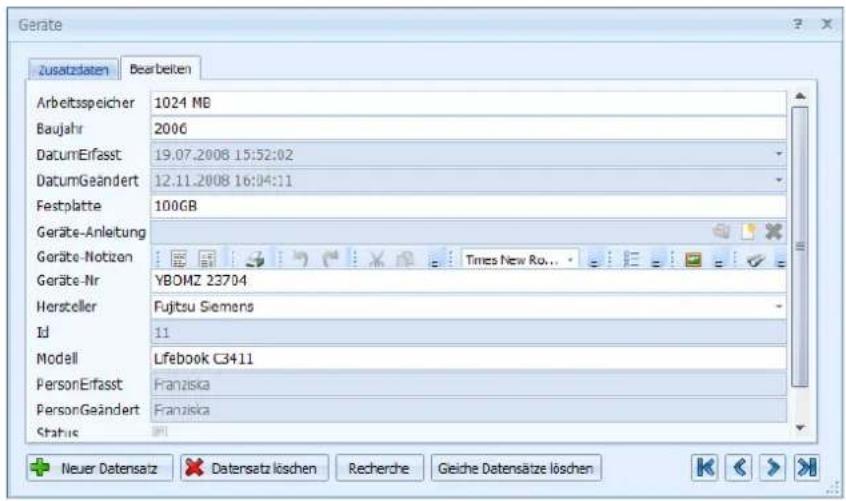
Task: Click the Baujahr field showing 2006
Action: [468, 128]
